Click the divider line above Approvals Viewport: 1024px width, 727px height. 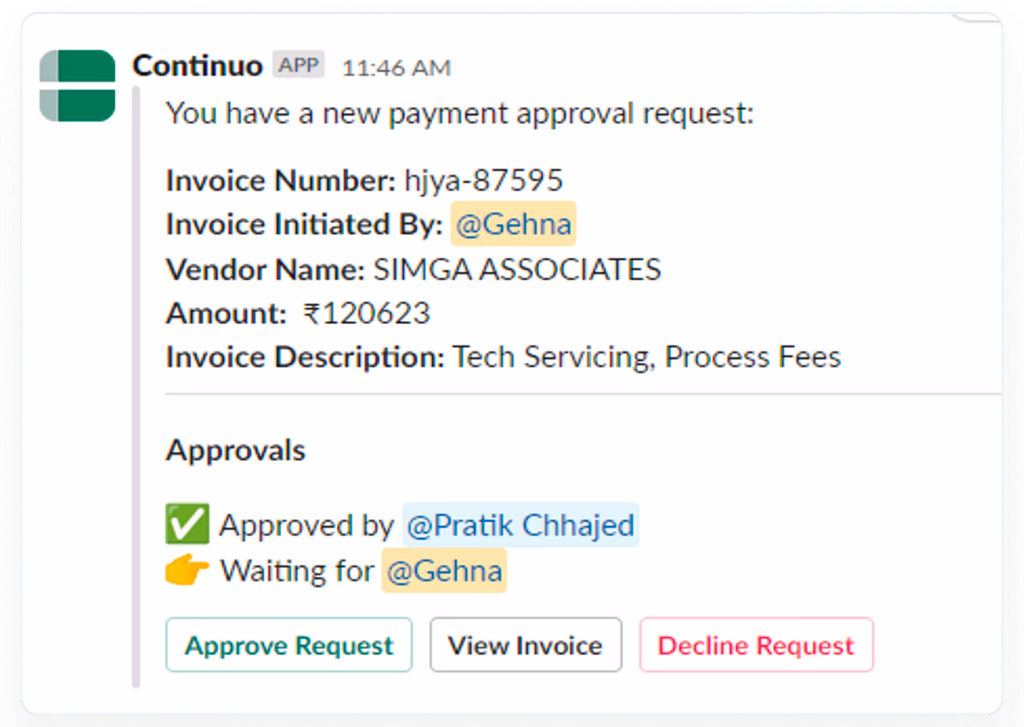click(x=580, y=394)
